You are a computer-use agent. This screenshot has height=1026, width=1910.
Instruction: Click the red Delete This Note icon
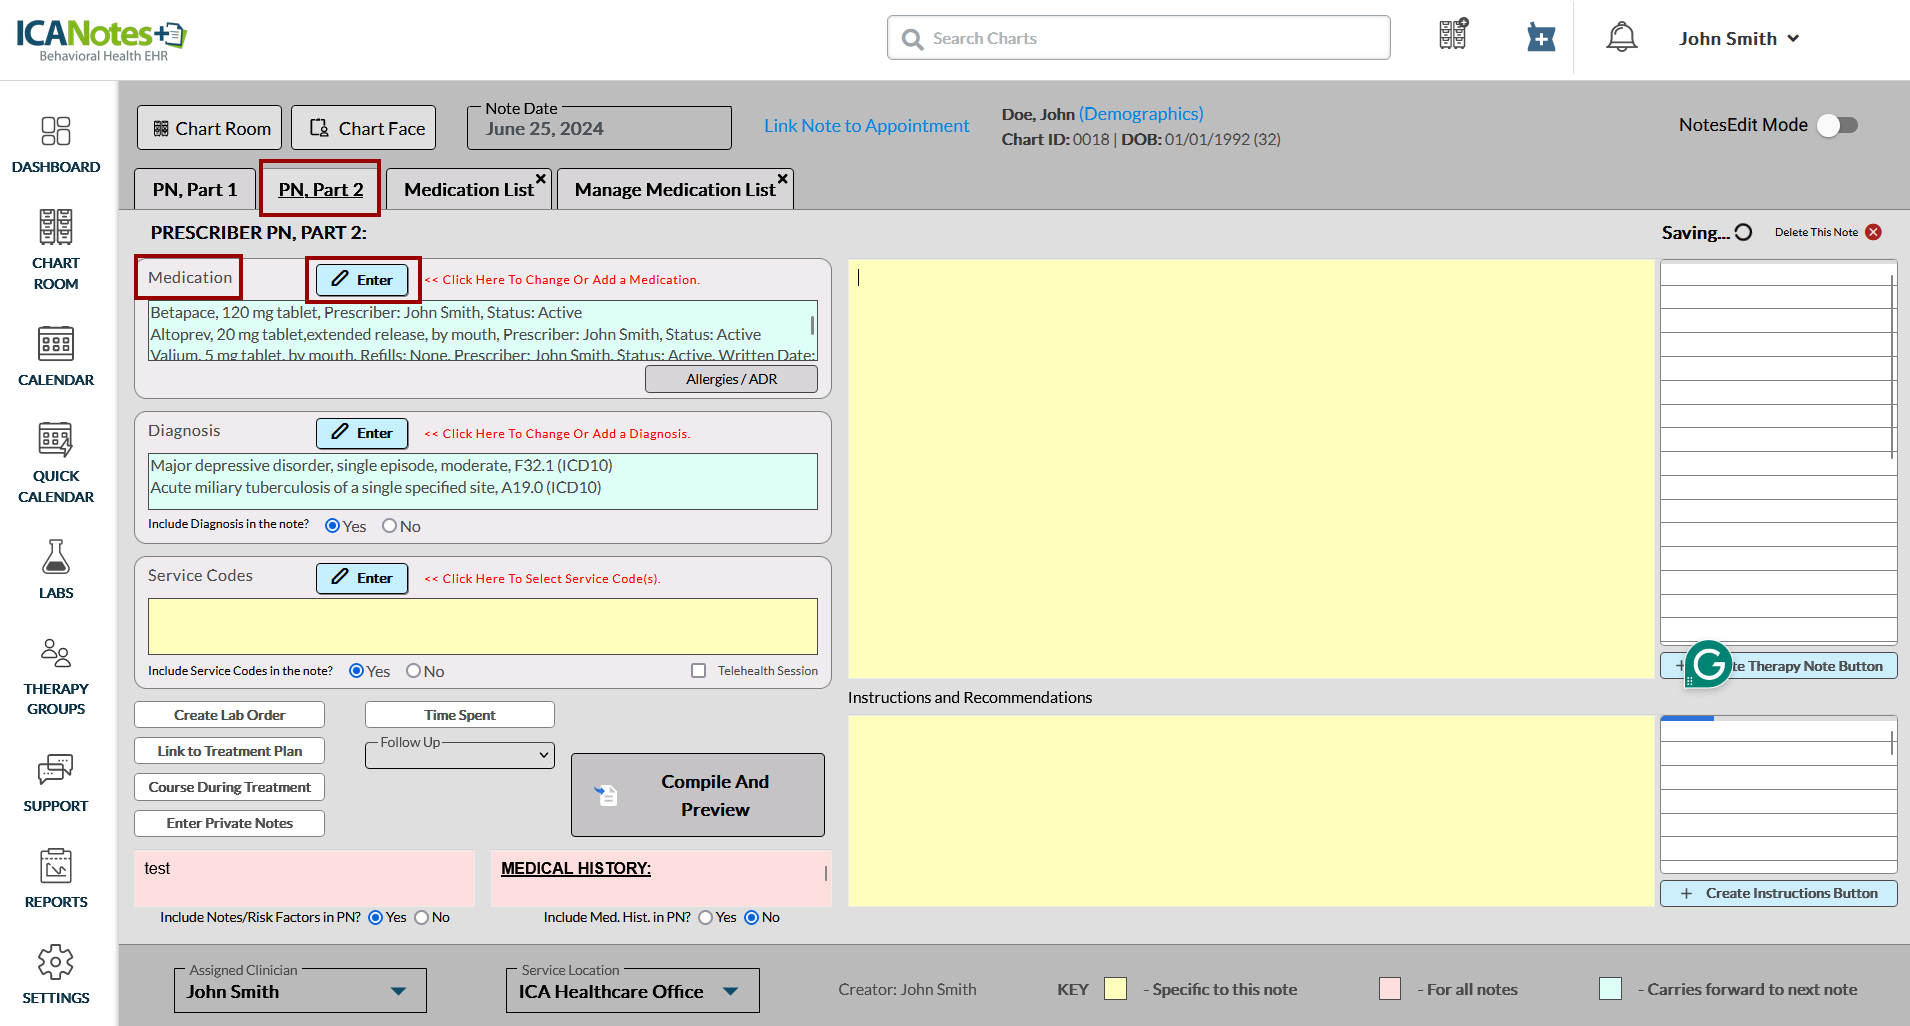pos(1873,232)
